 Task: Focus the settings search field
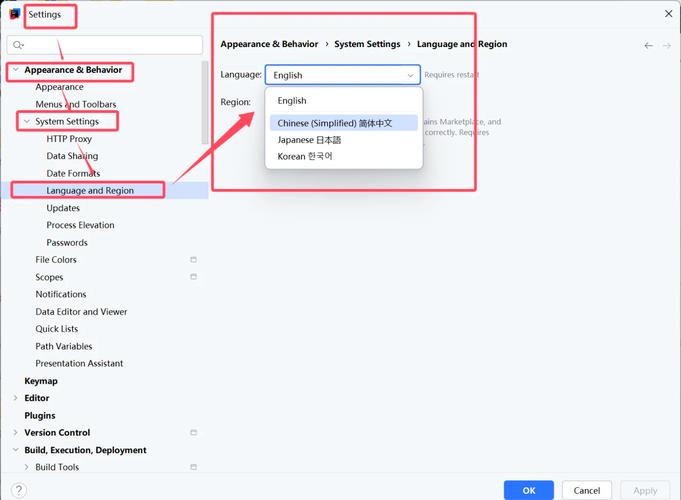pos(110,46)
